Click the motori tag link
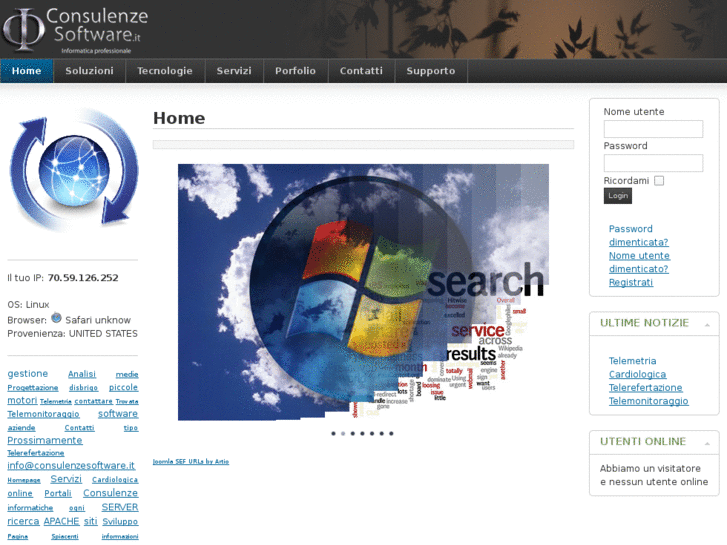Image resolution: width=727 pixels, height=545 pixels. click(x=22, y=400)
